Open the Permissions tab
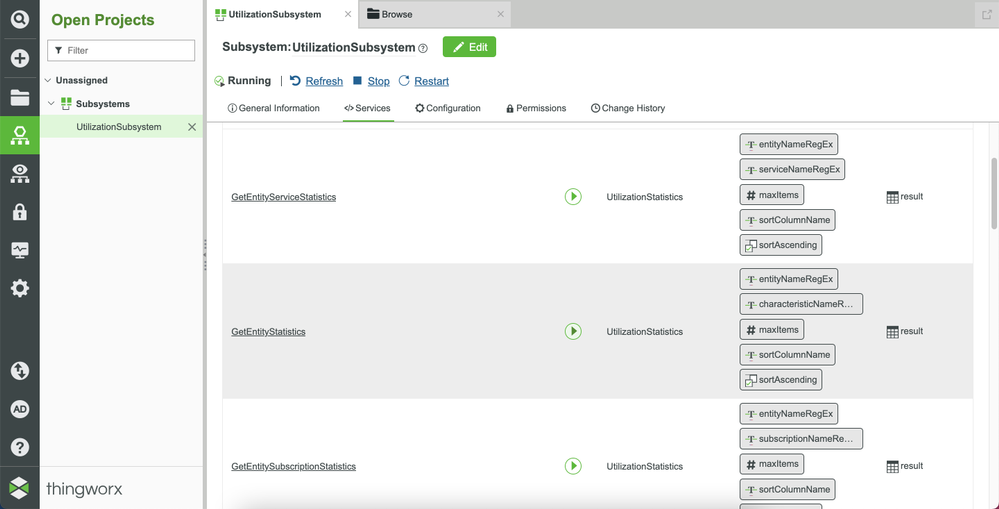The height and width of the screenshot is (509, 999). click(536, 108)
